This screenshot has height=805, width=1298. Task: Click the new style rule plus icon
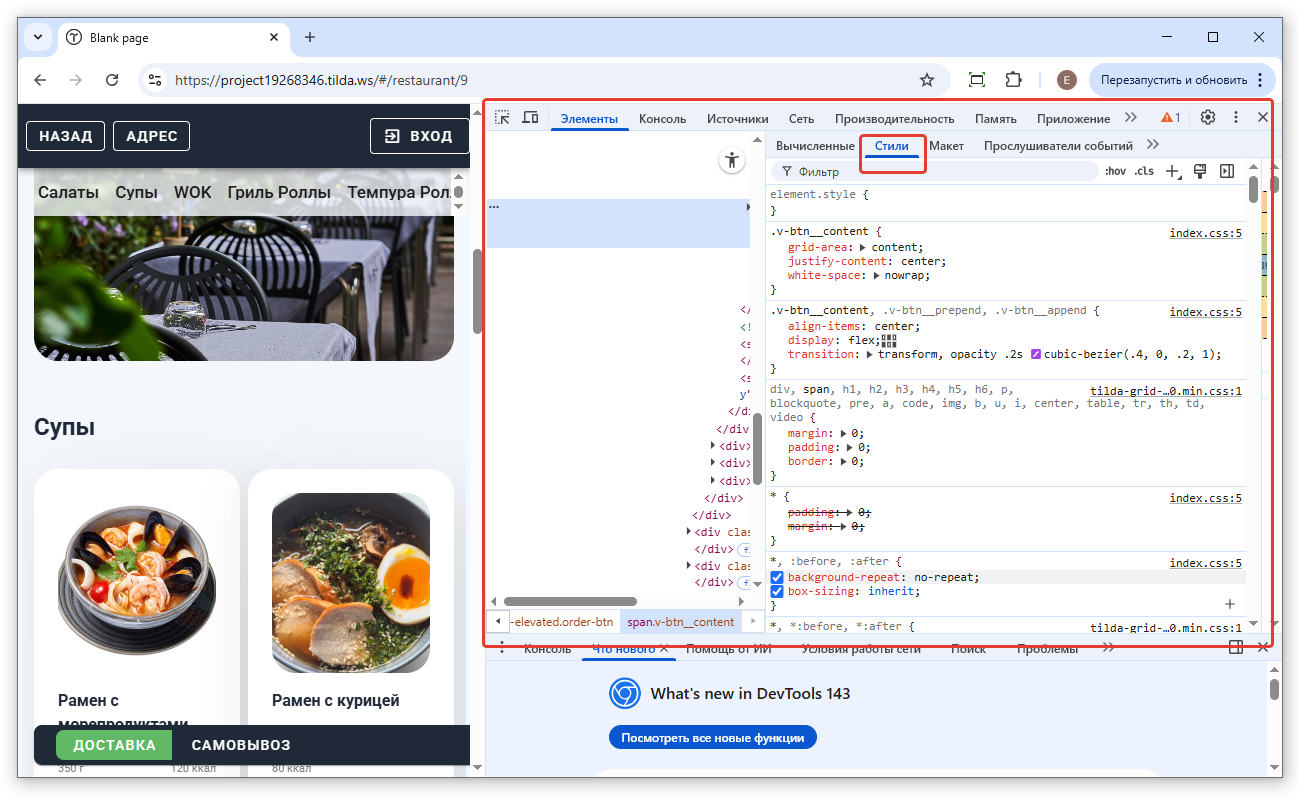click(1173, 171)
